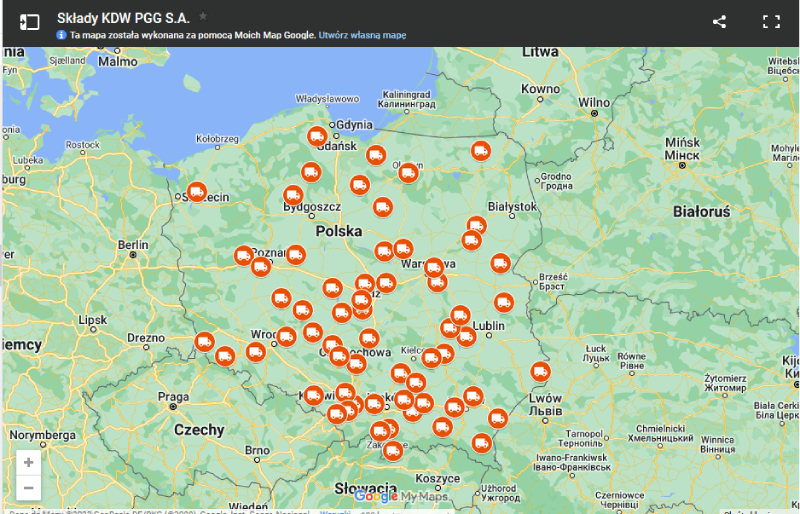Share this map
800x514 pixels.
tap(719, 21)
